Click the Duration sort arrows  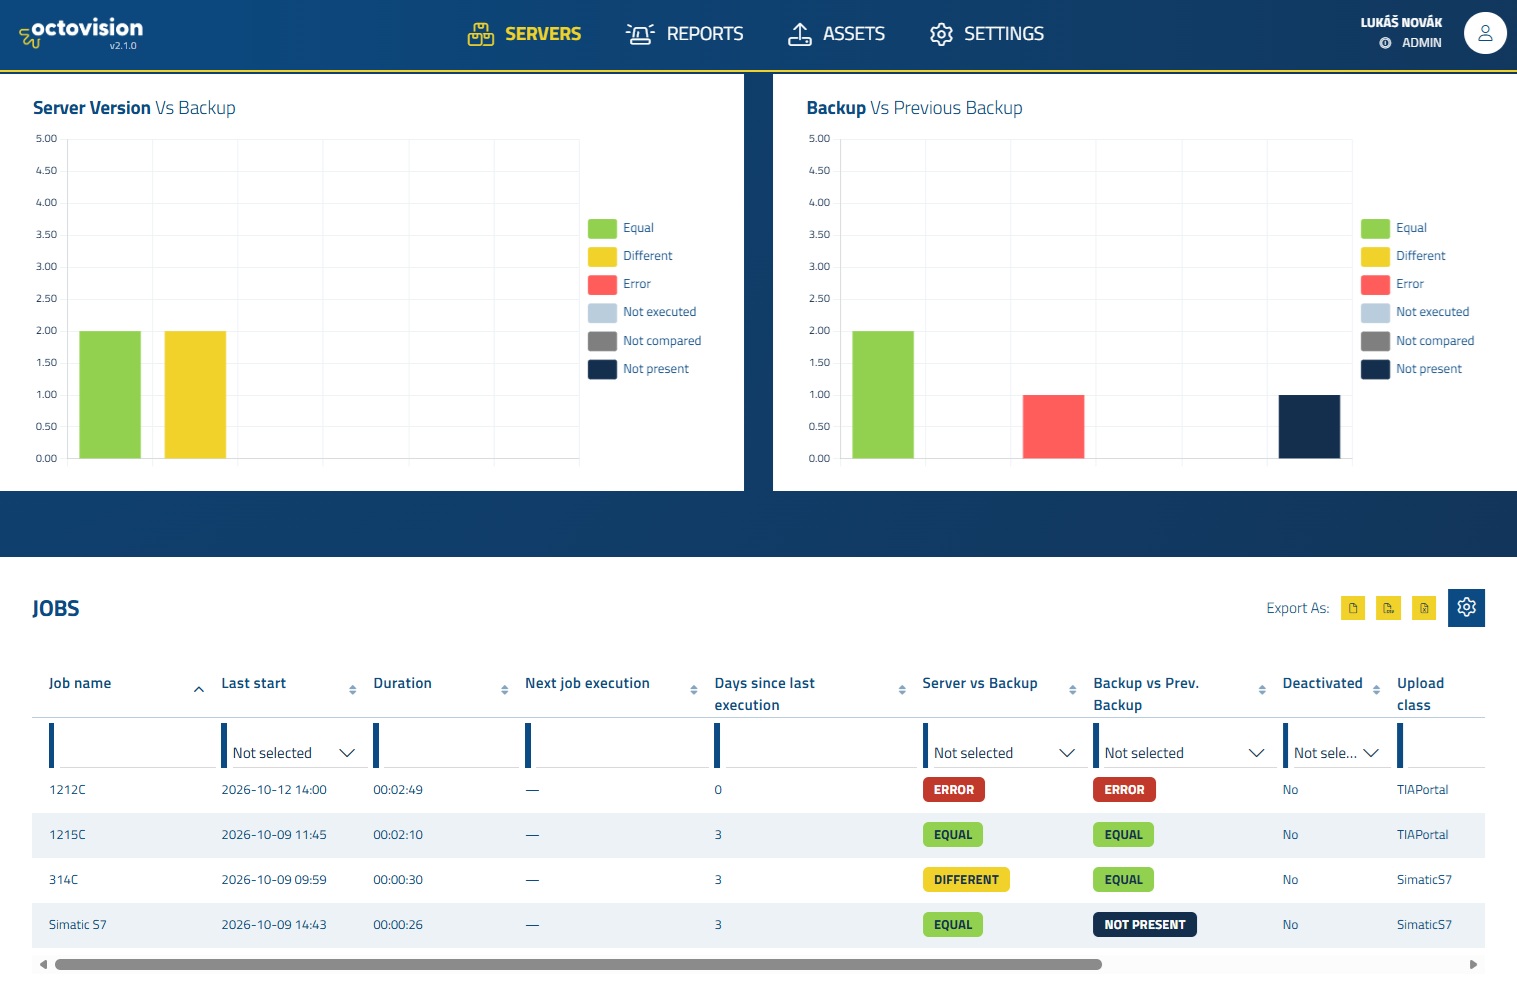tap(504, 690)
